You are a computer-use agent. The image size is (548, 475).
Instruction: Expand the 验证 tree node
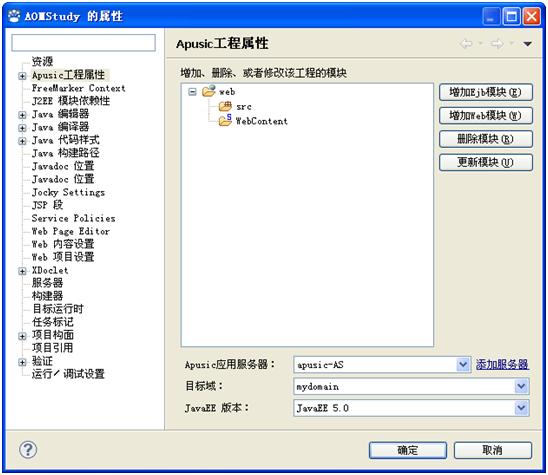coord(22,362)
